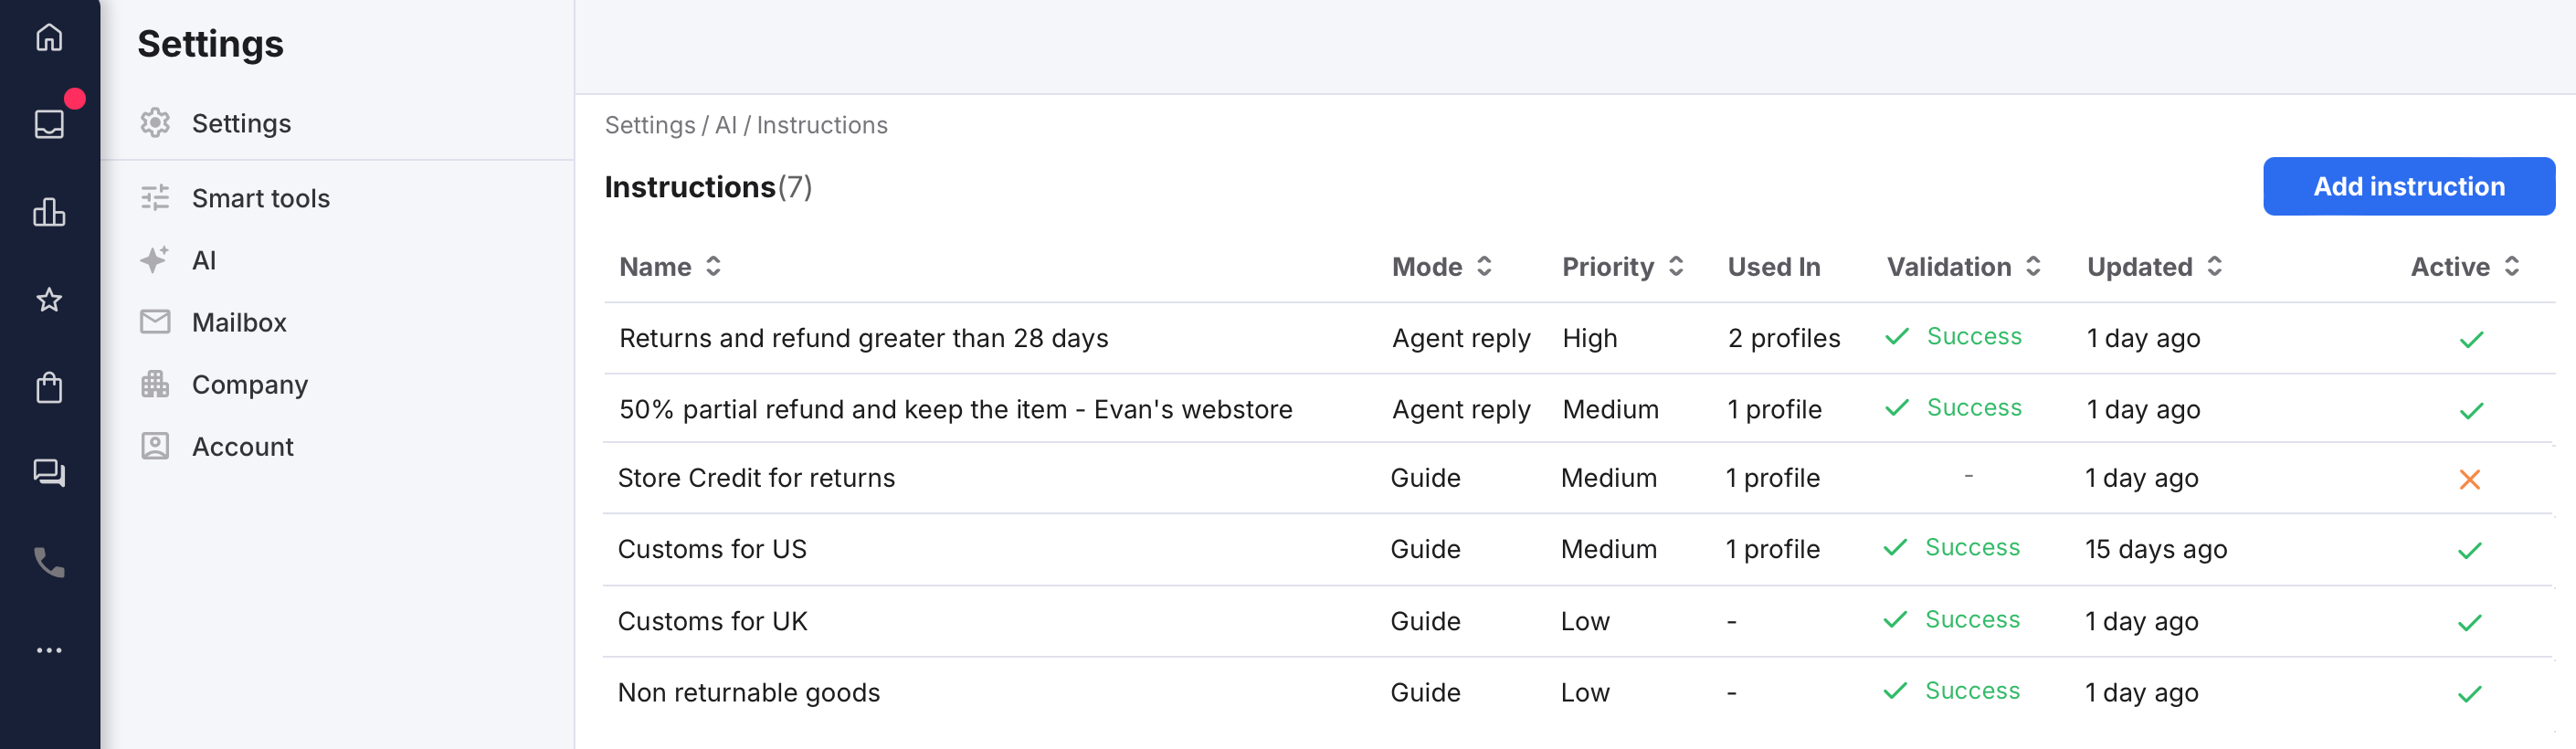Click the star favorites icon

[x=49, y=299]
